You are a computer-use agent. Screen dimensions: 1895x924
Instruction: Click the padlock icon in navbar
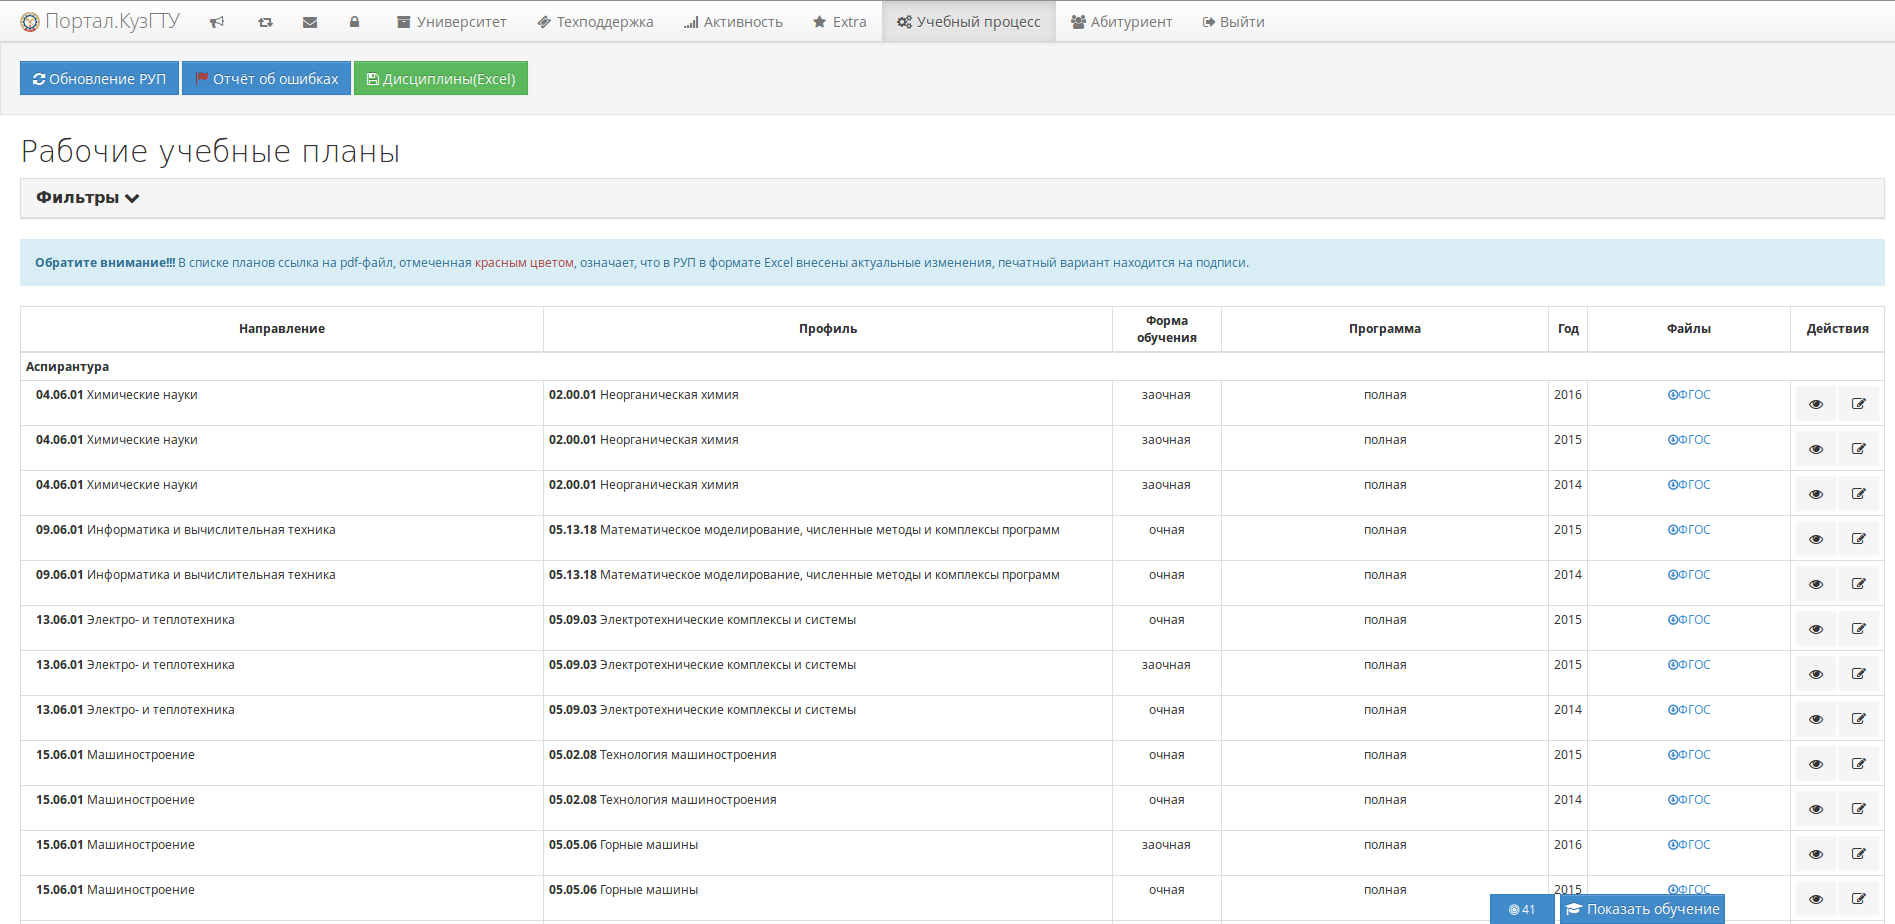tap(354, 22)
